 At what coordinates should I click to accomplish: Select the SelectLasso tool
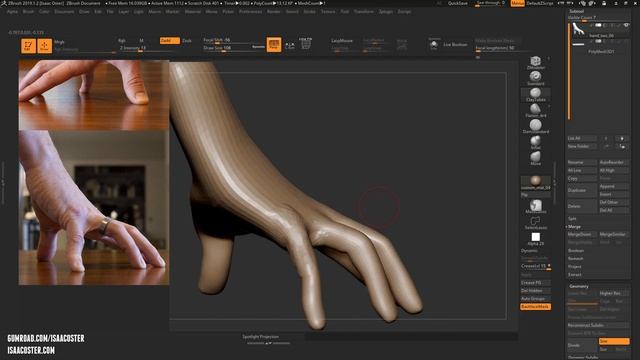tap(536, 222)
